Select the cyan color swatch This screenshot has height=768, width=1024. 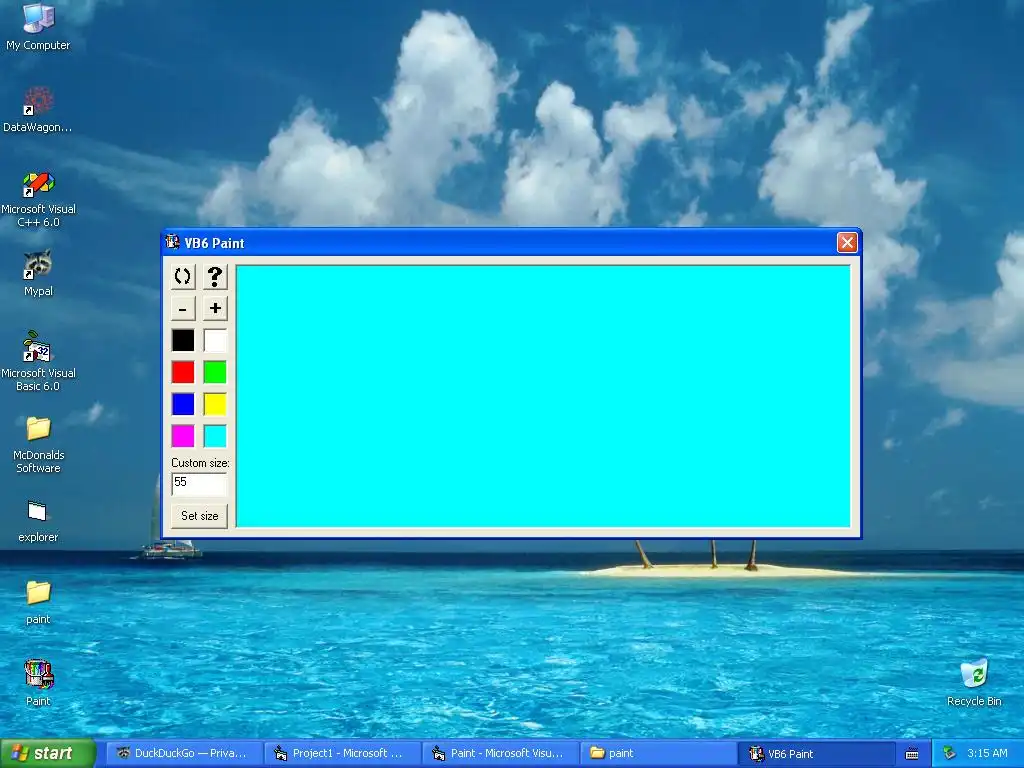pos(215,436)
